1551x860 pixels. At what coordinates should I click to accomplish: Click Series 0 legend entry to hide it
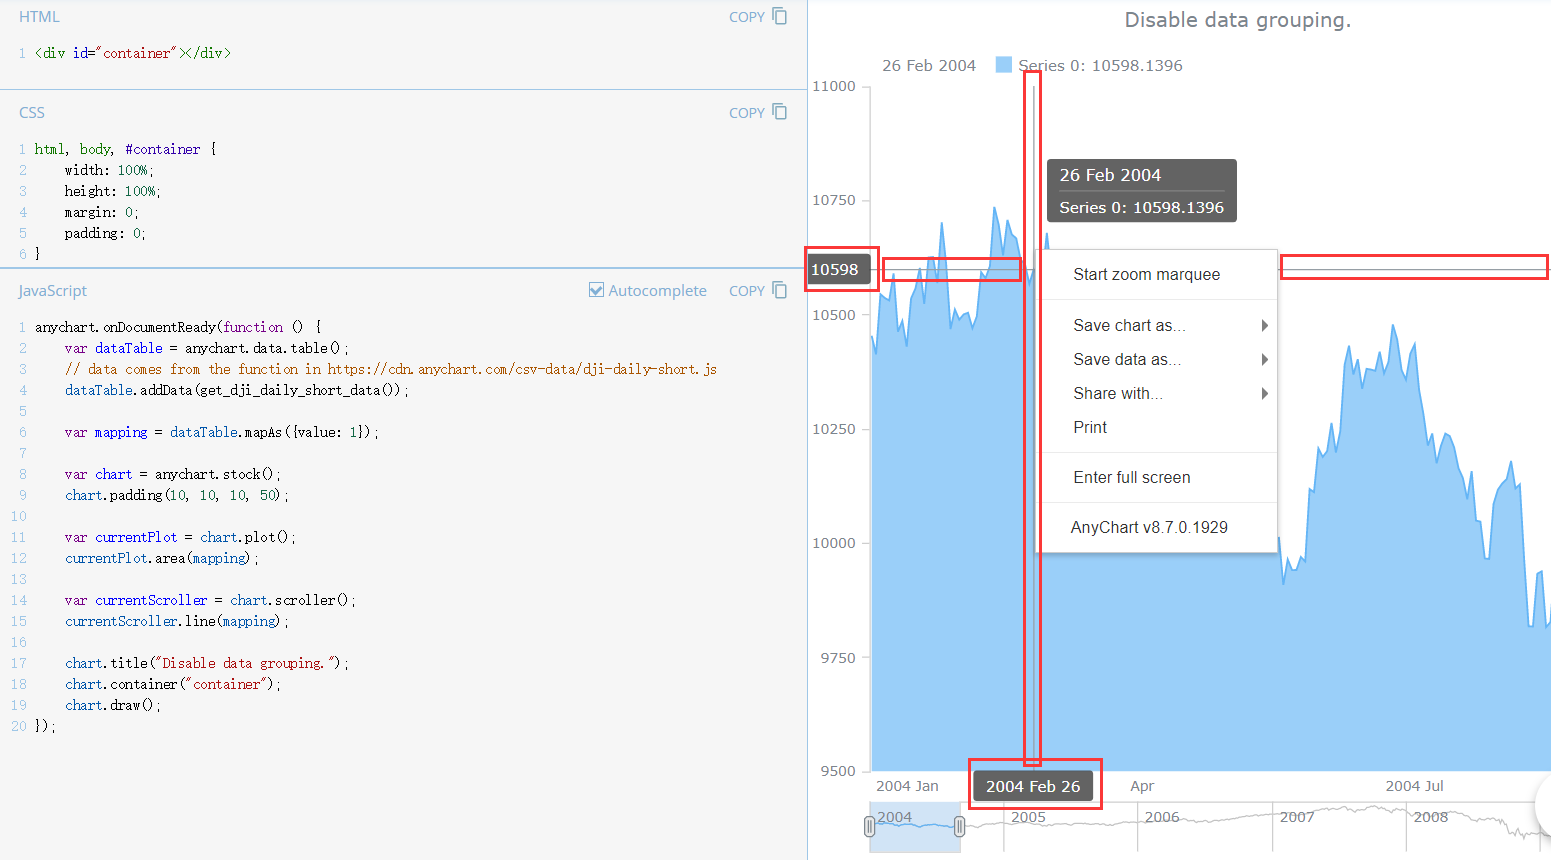tap(1098, 64)
